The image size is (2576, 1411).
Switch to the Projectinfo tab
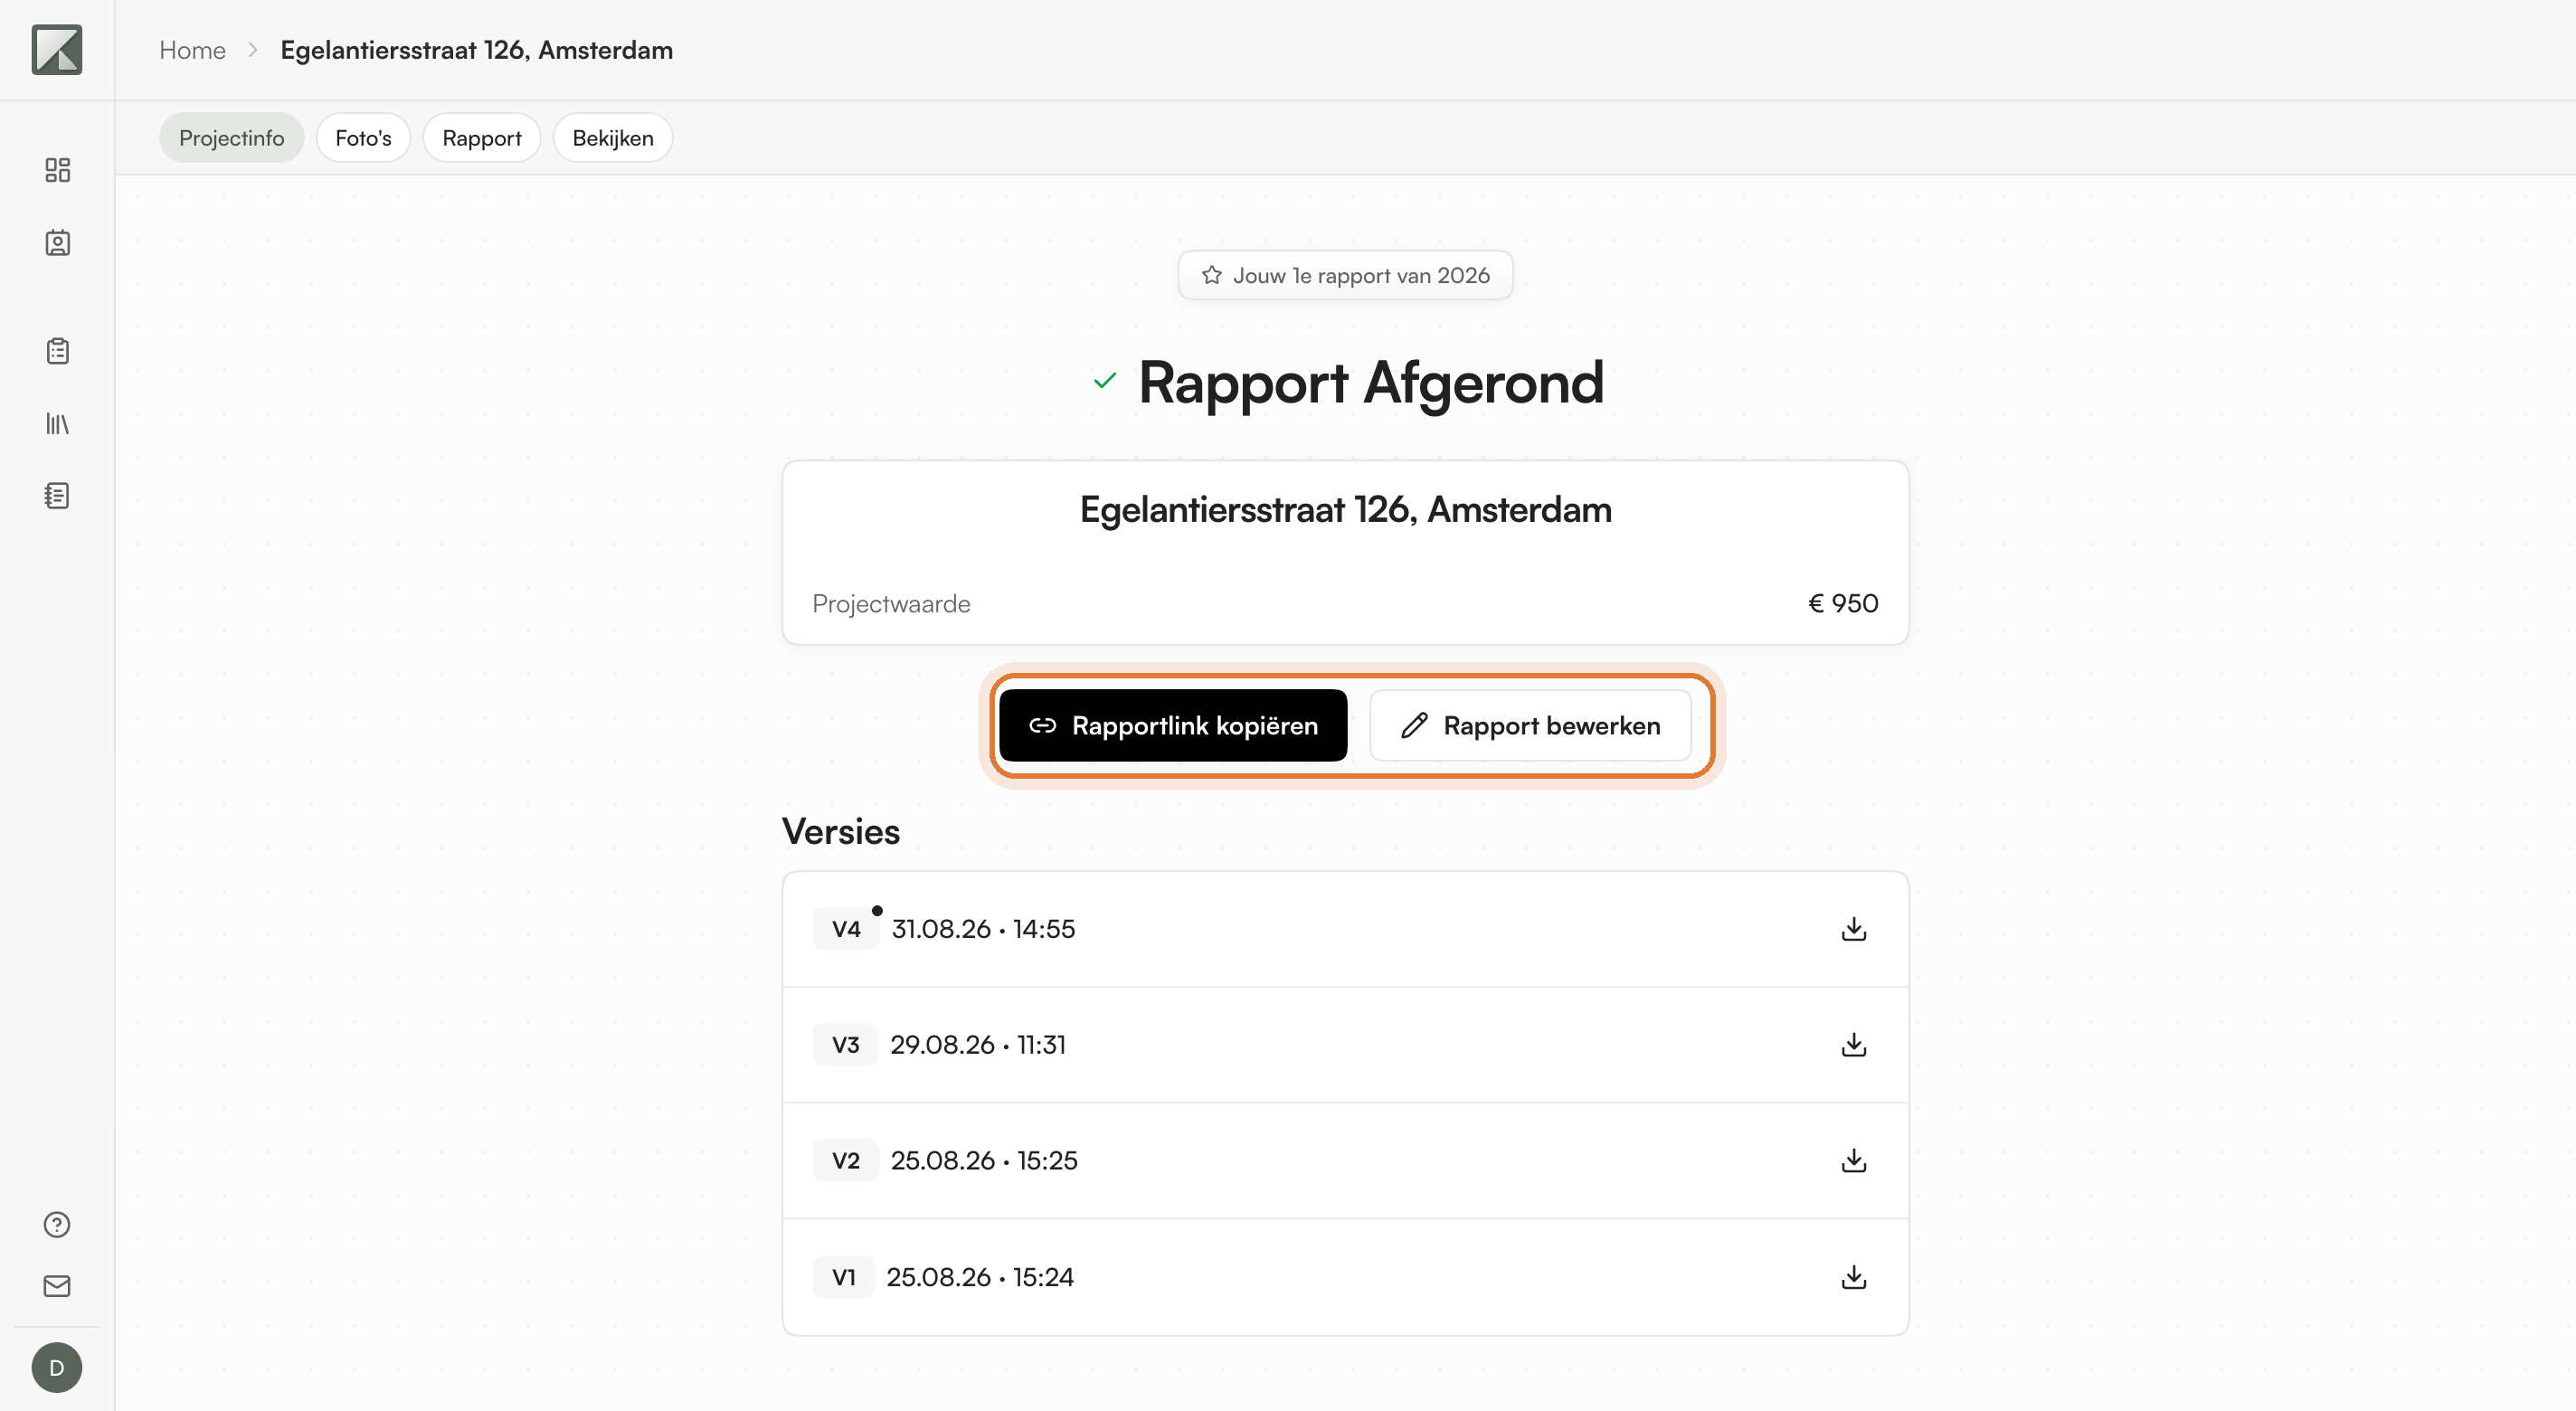tap(231, 138)
